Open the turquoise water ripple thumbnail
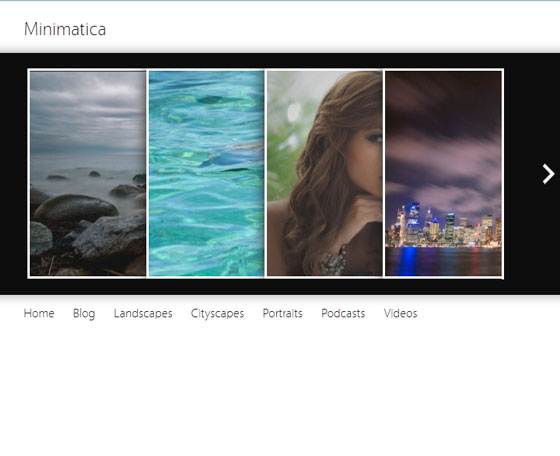Screen dimensions: 560x456 [x=206, y=173]
